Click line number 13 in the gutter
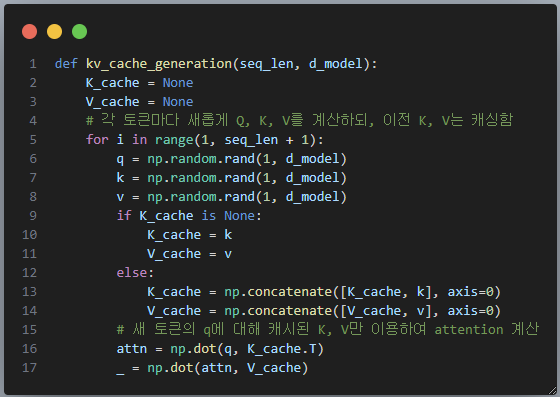The height and width of the screenshot is (397, 560). pyautogui.click(x=29, y=292)
